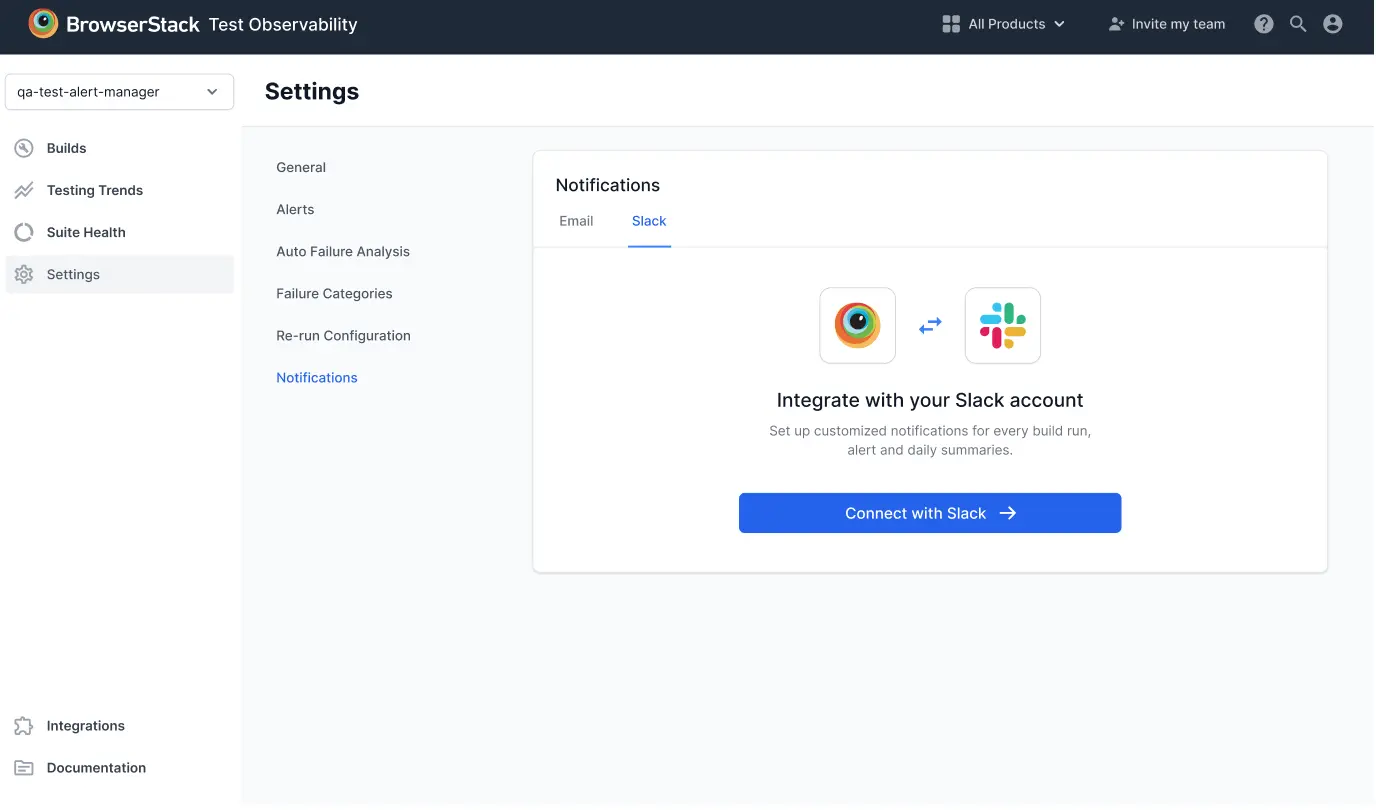Click the Notifications card heading

click(x=608, y=185)
